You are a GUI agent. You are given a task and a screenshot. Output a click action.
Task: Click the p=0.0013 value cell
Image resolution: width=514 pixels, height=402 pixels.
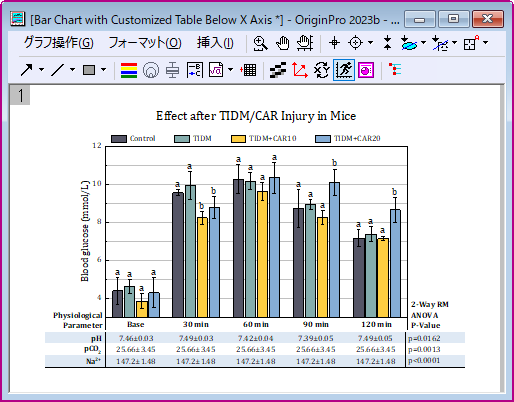tap(424, 350)
